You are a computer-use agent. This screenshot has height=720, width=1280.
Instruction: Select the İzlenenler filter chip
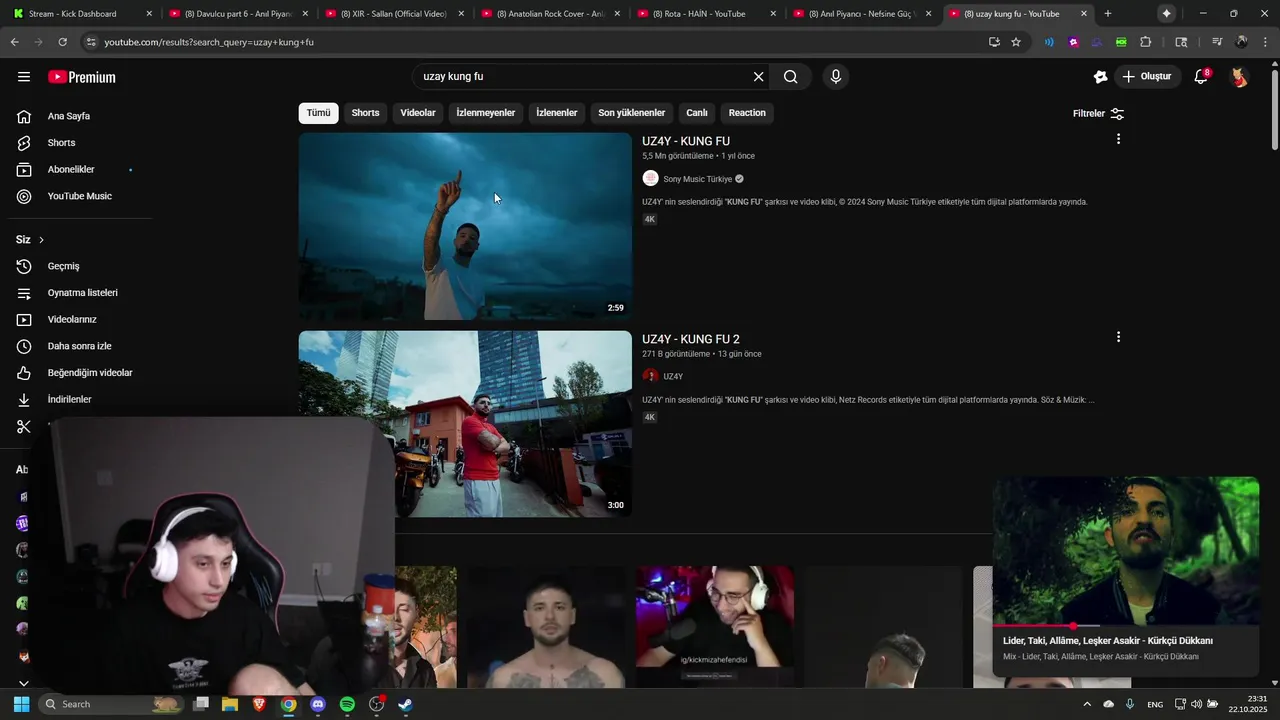click(x=557, y=113)
